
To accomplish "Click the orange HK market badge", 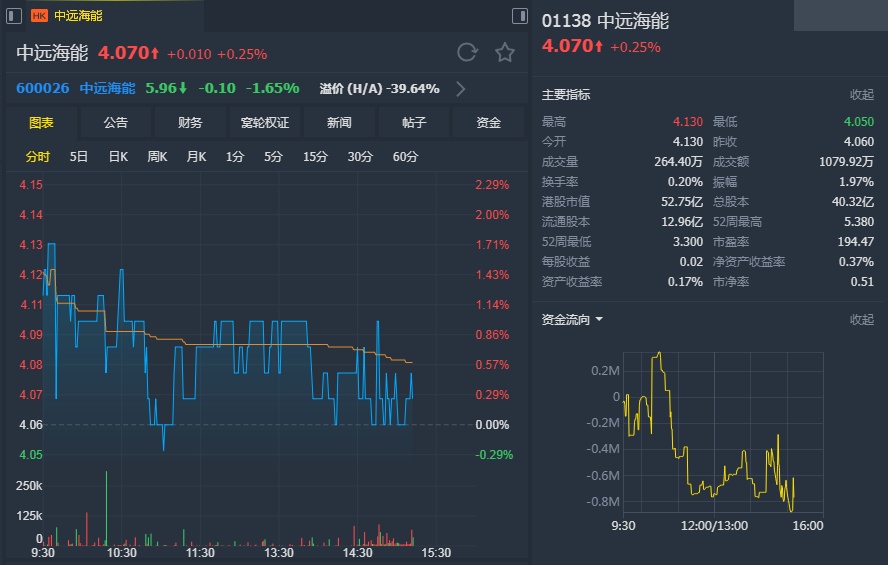I will tap(39, 16).
